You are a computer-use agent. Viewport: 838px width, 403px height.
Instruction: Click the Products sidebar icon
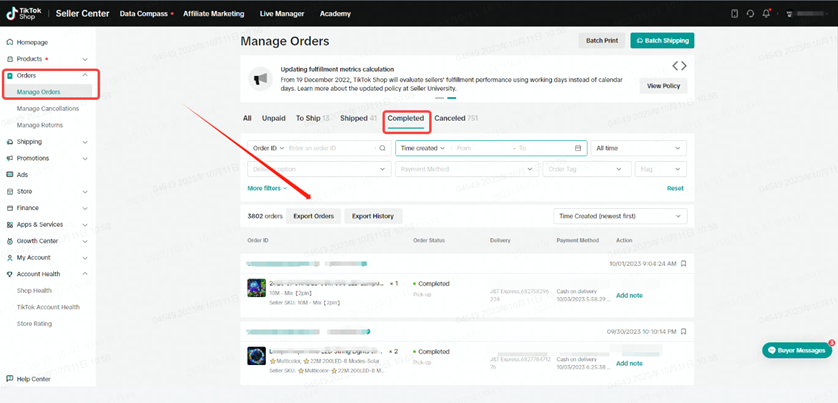click(x=10, y=59)
